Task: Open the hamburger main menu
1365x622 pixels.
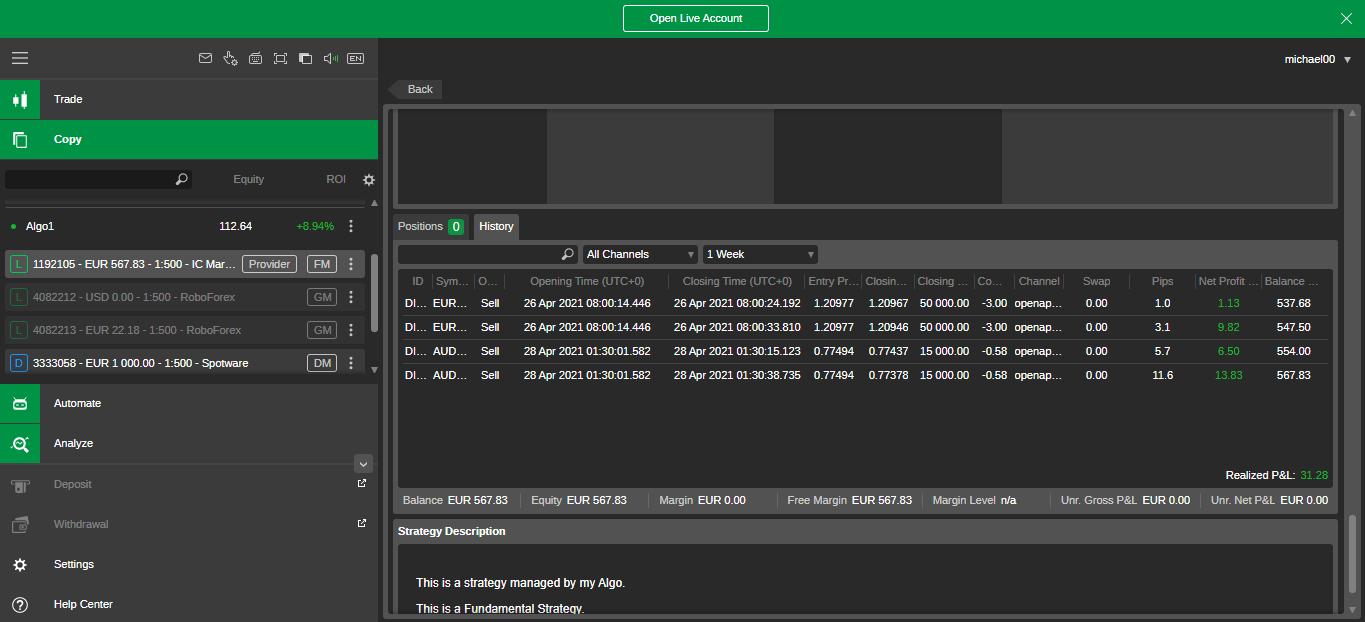Action: (x=20, y=58)
